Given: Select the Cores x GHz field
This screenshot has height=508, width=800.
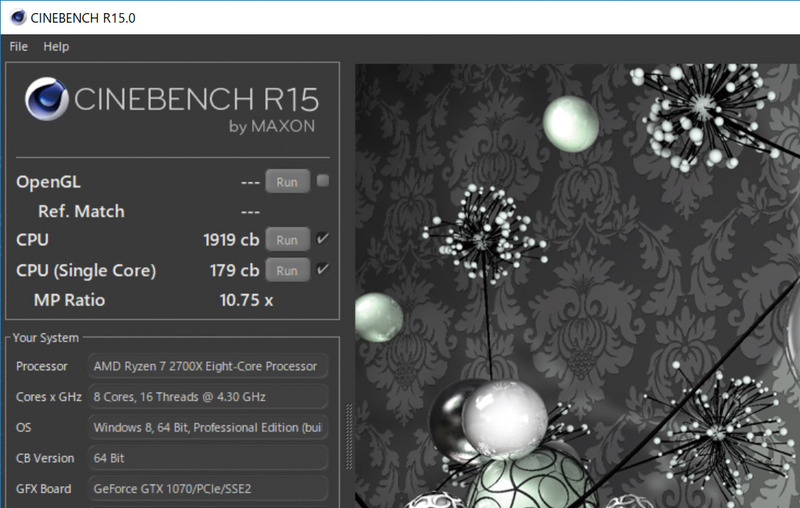Looking at the screenshot, I should [208, 397].
